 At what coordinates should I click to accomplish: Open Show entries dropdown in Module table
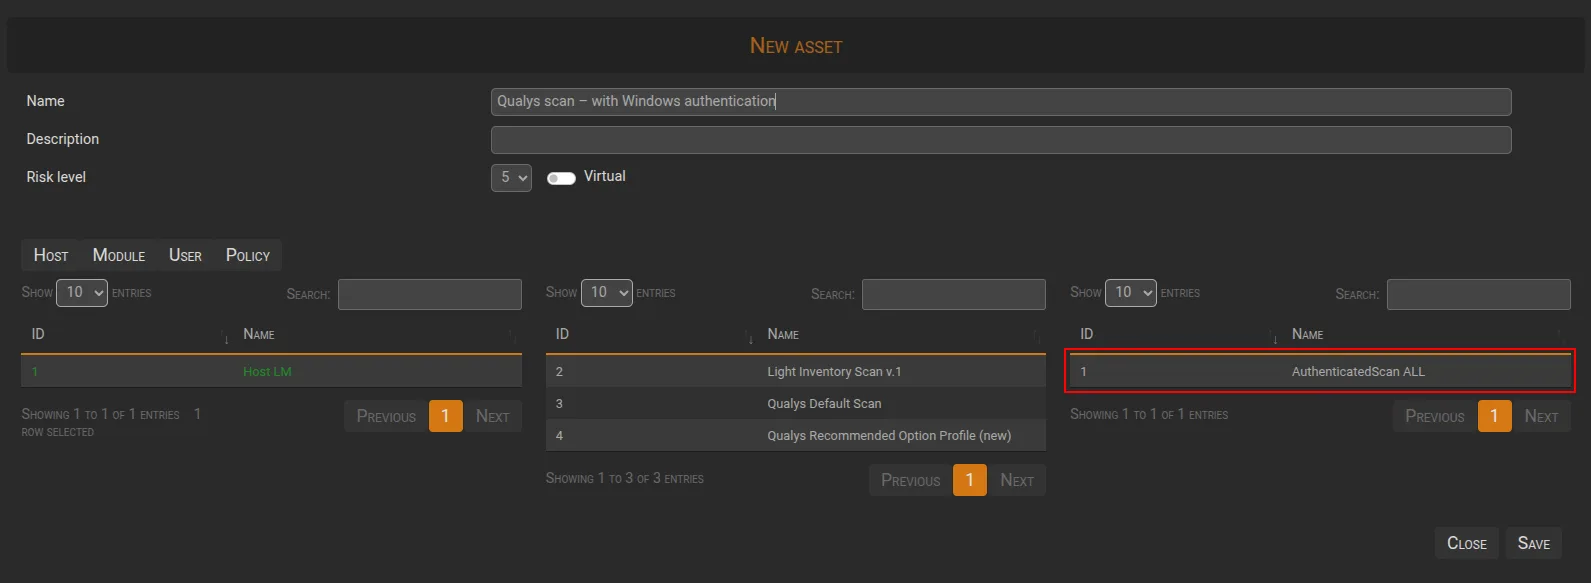pos(606,293)
